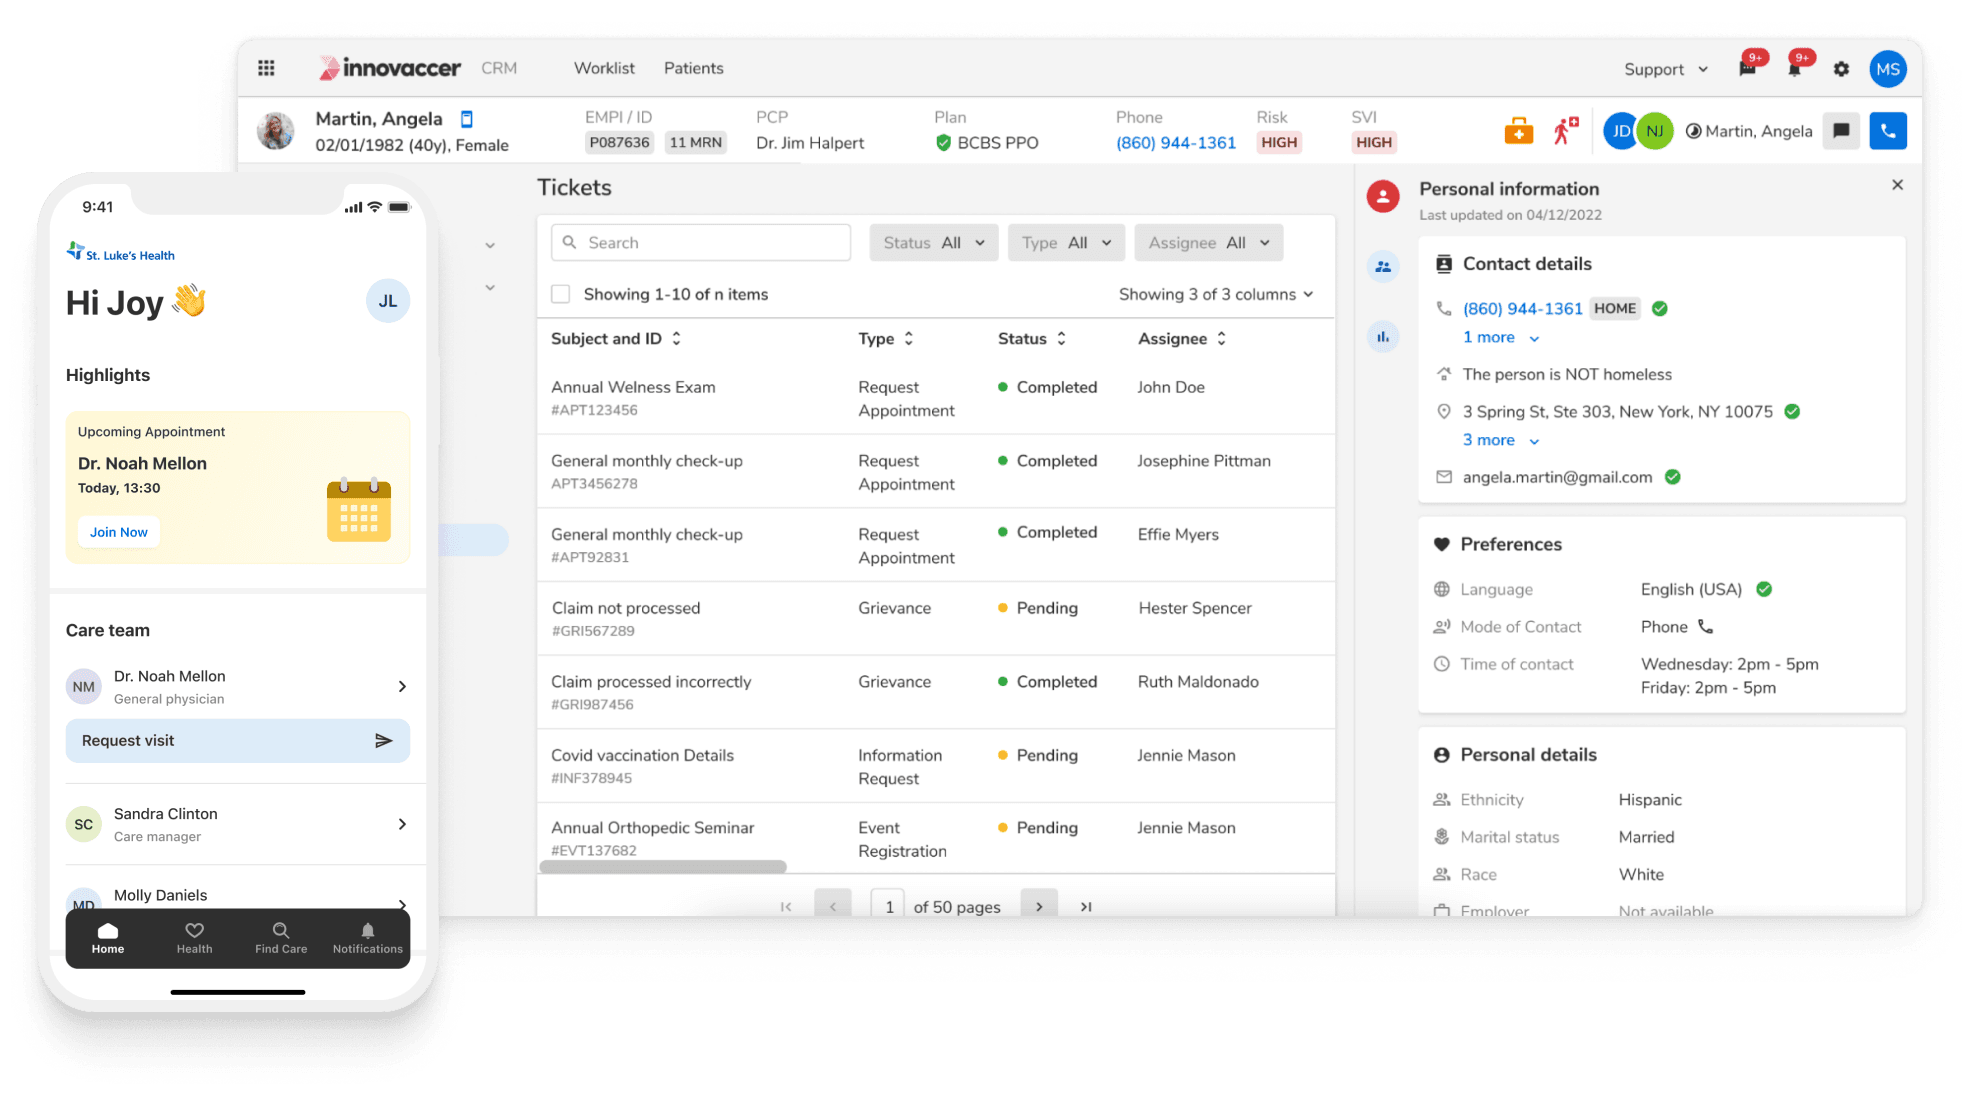
Task: Open the Showing 3 of 3 columns dropdown
Action: tap(1215, 294)
